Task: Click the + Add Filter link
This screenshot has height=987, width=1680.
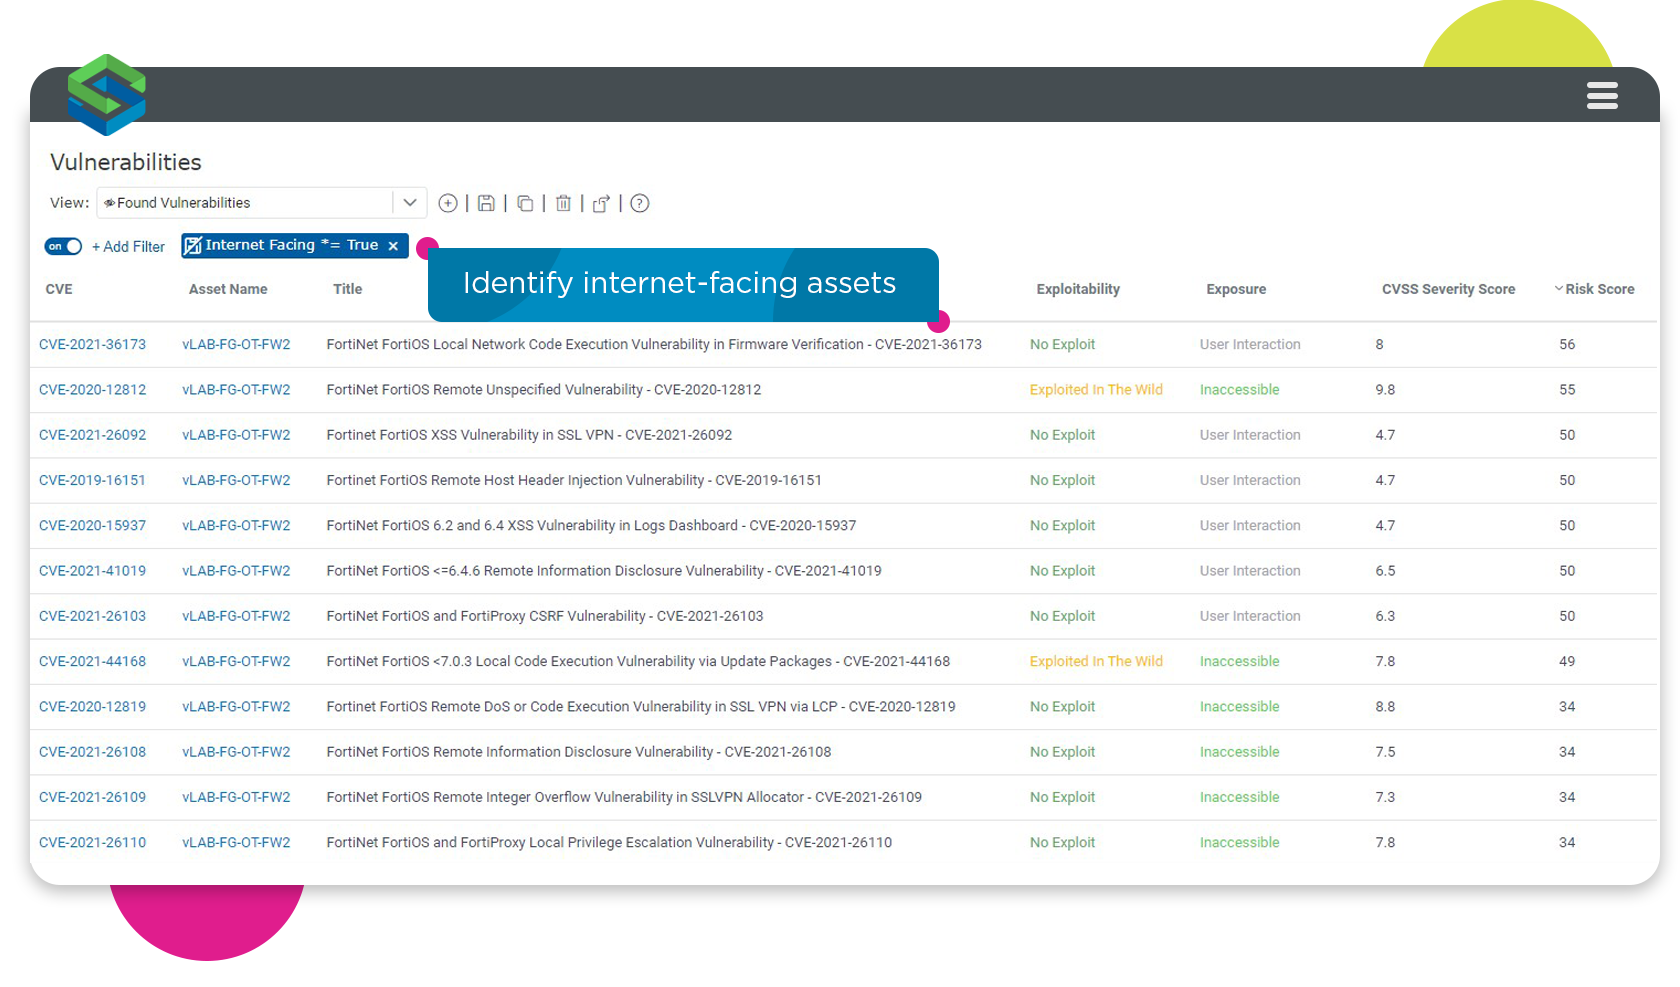Action: click(128, 247)
